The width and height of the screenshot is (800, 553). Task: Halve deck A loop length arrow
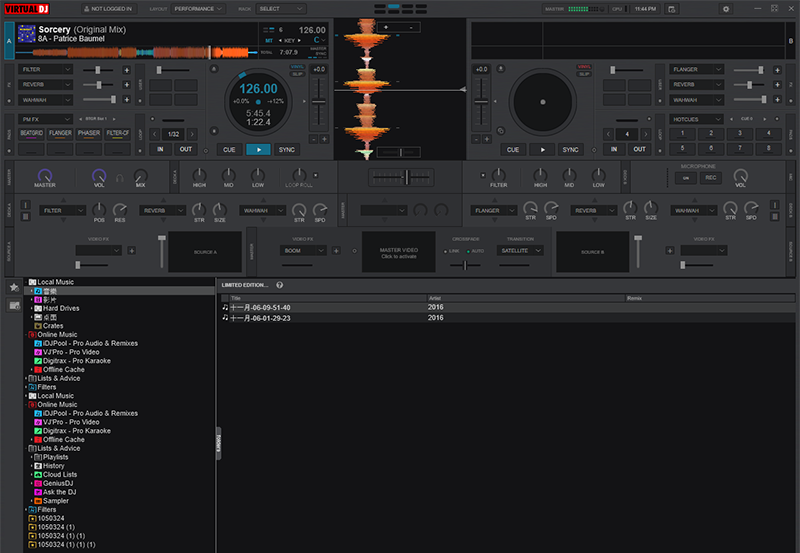coord(155,134)
